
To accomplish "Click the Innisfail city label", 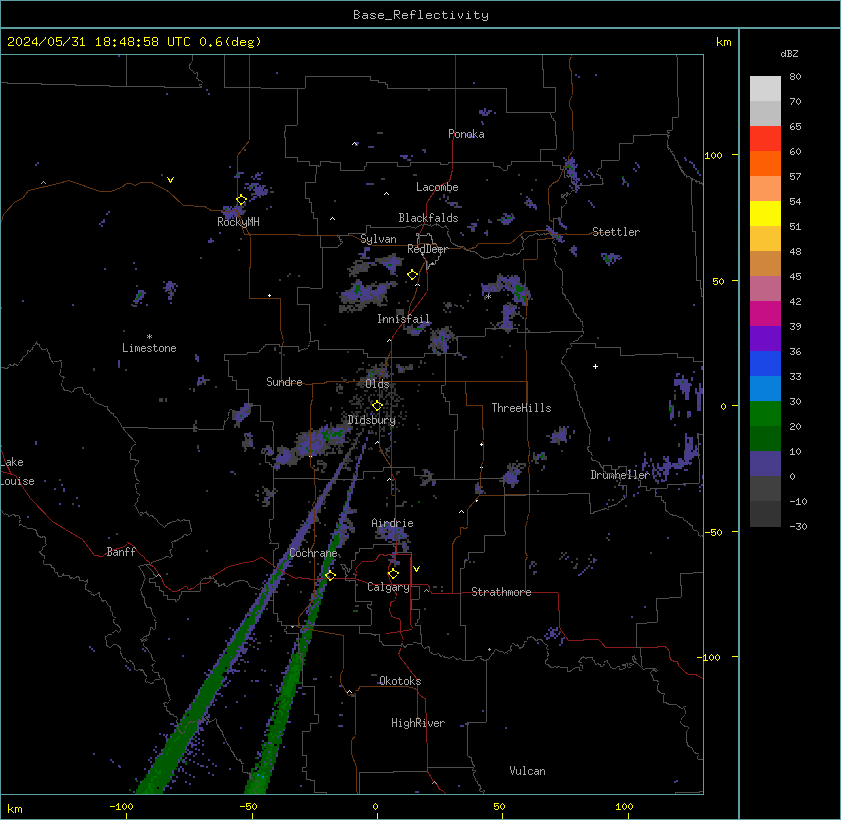I will [403, 319].
